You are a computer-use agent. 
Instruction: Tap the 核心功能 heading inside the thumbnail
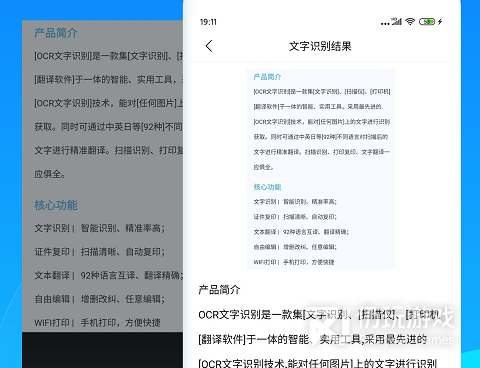pyautogui.click(x=267, y=187)
